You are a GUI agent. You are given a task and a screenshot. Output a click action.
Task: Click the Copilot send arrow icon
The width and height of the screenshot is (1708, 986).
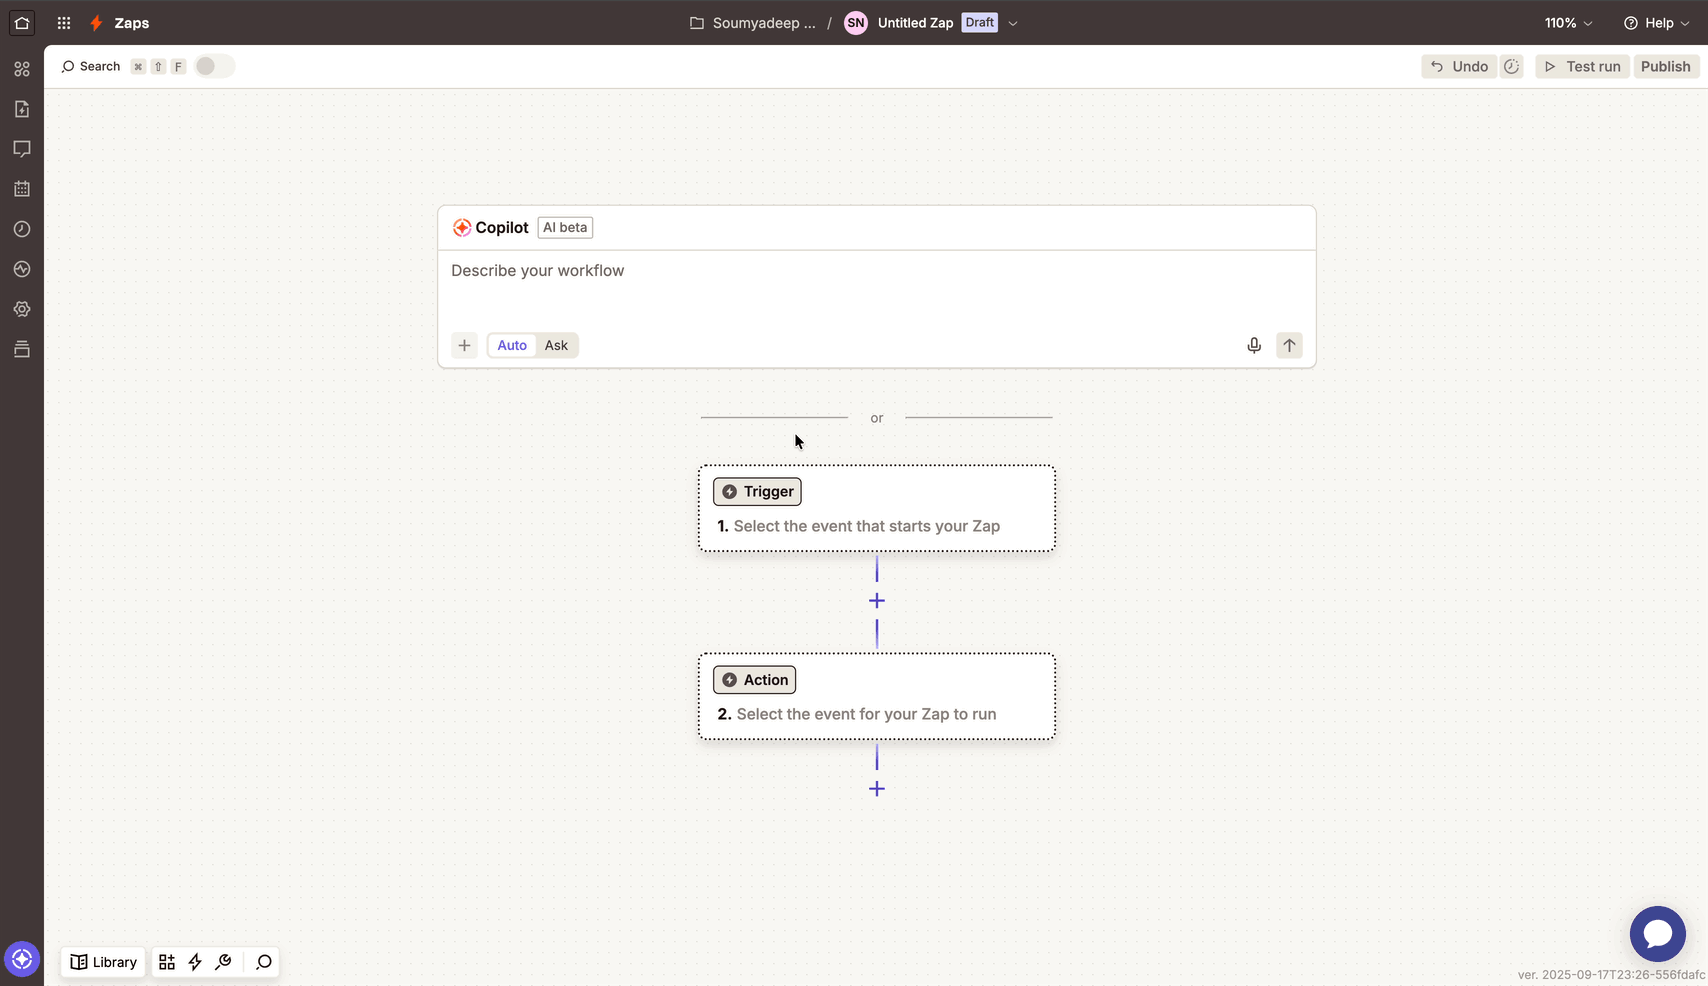click(x=1289, y=345)
